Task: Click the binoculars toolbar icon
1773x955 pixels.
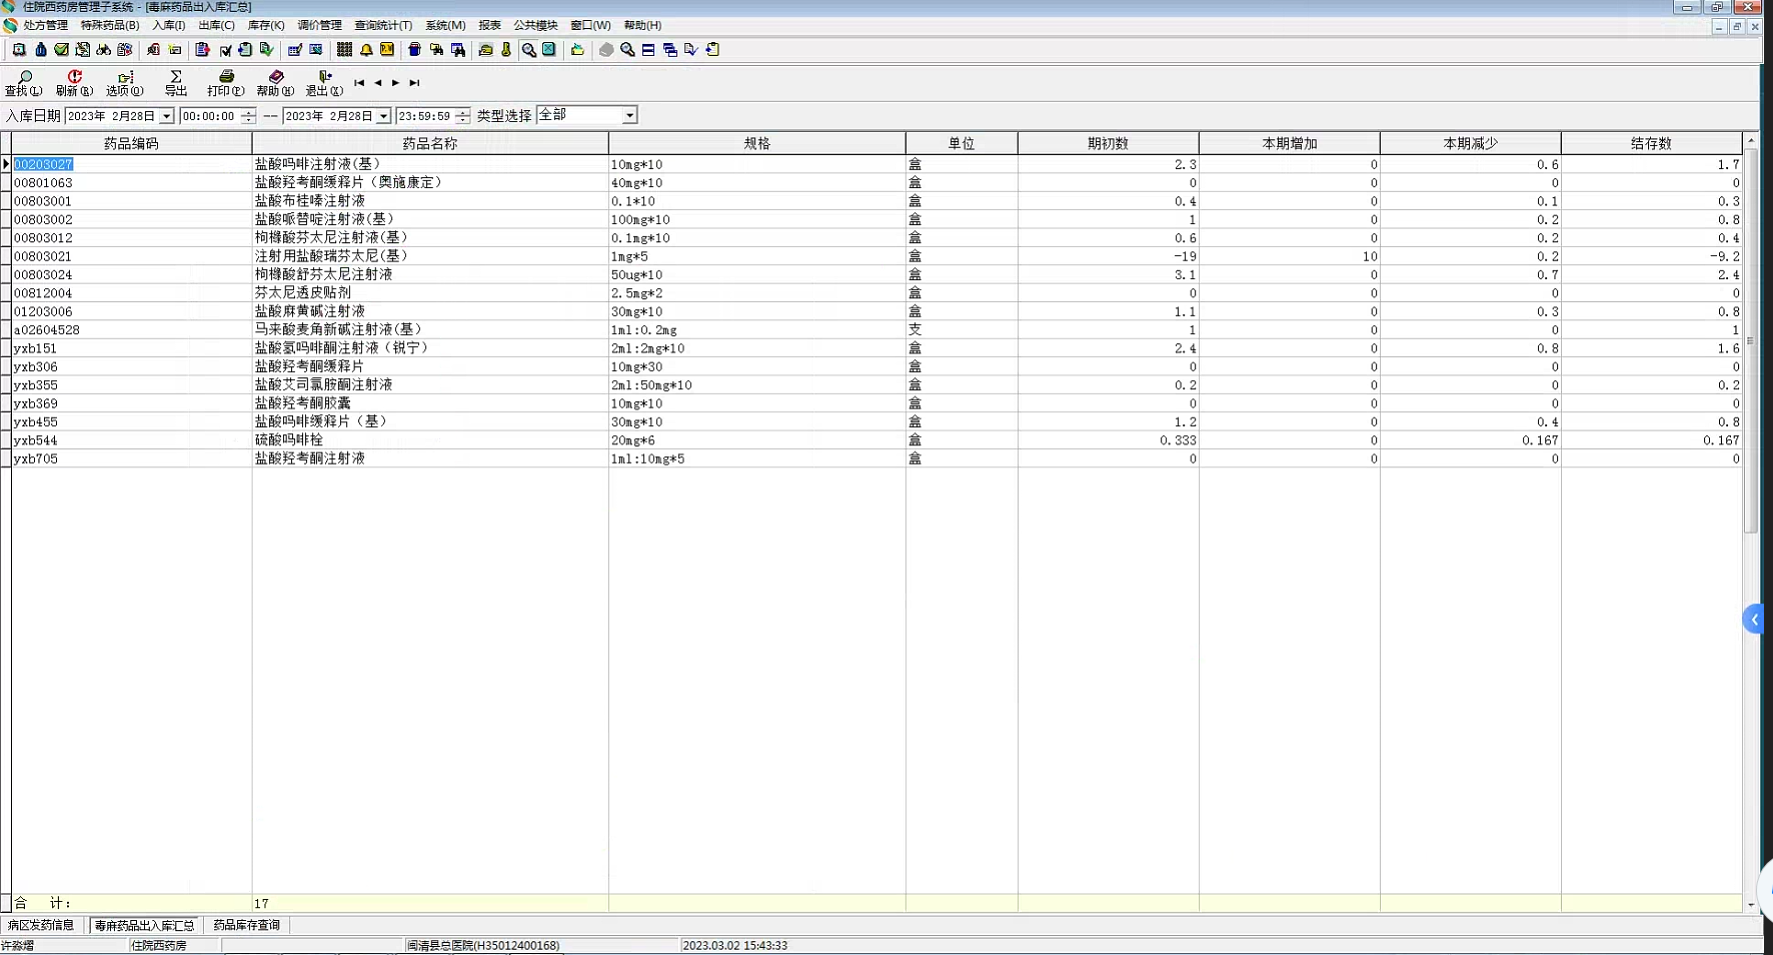Action: click(104, 49)
